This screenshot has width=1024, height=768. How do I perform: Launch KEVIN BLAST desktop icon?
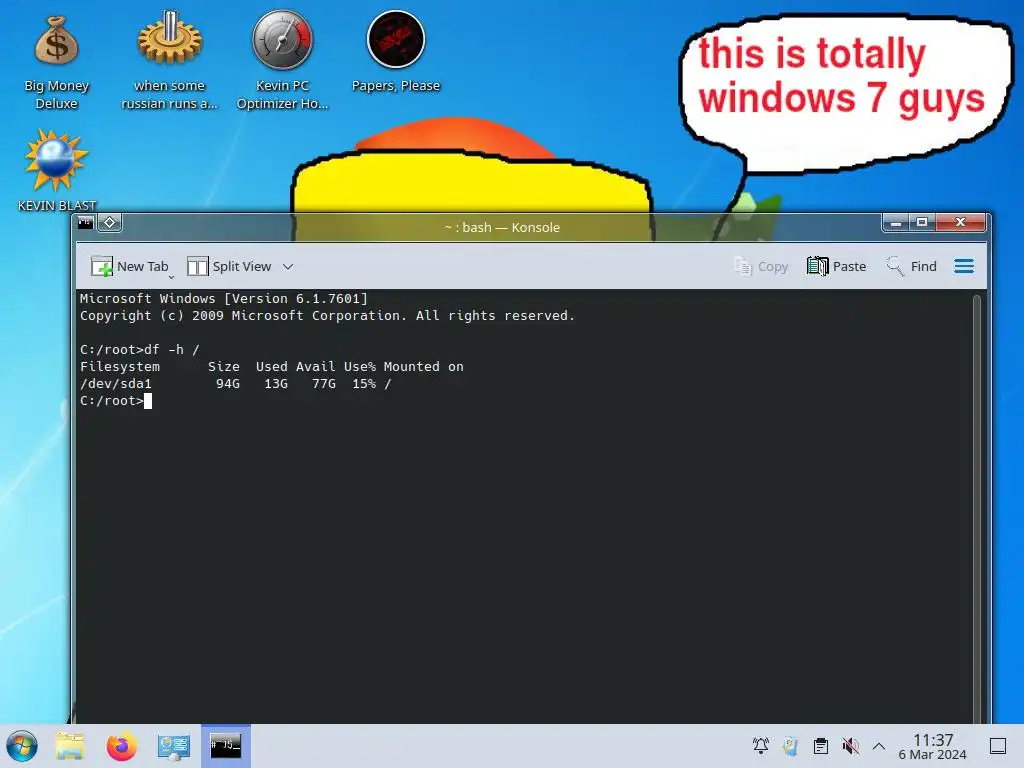(56, 170)
